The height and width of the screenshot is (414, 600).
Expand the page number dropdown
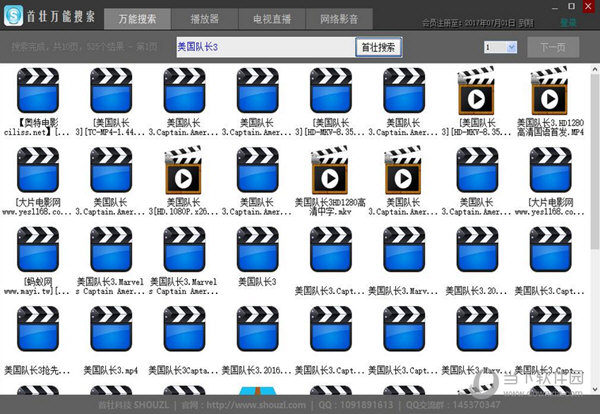pos(512,47)
